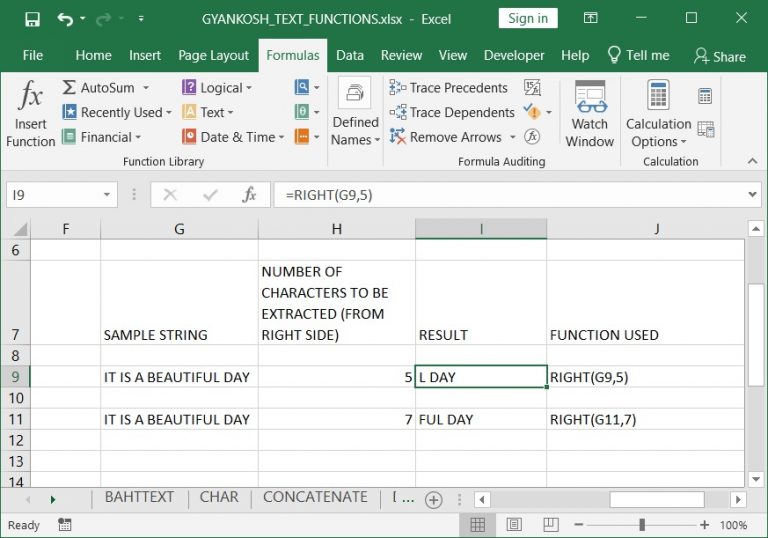Add a new sheet with plus icon
This screenshot has width=768, height=538.
(433, 500)
